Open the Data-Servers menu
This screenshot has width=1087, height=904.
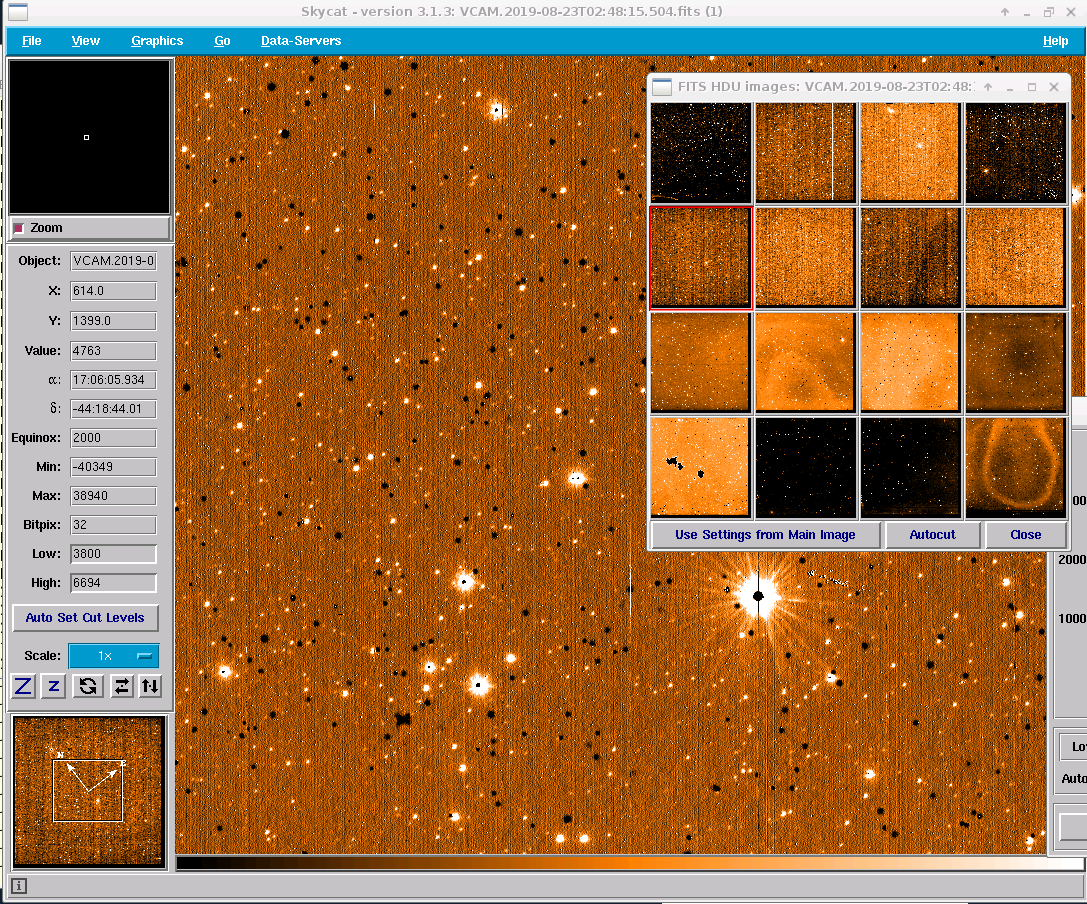(300, 41)
